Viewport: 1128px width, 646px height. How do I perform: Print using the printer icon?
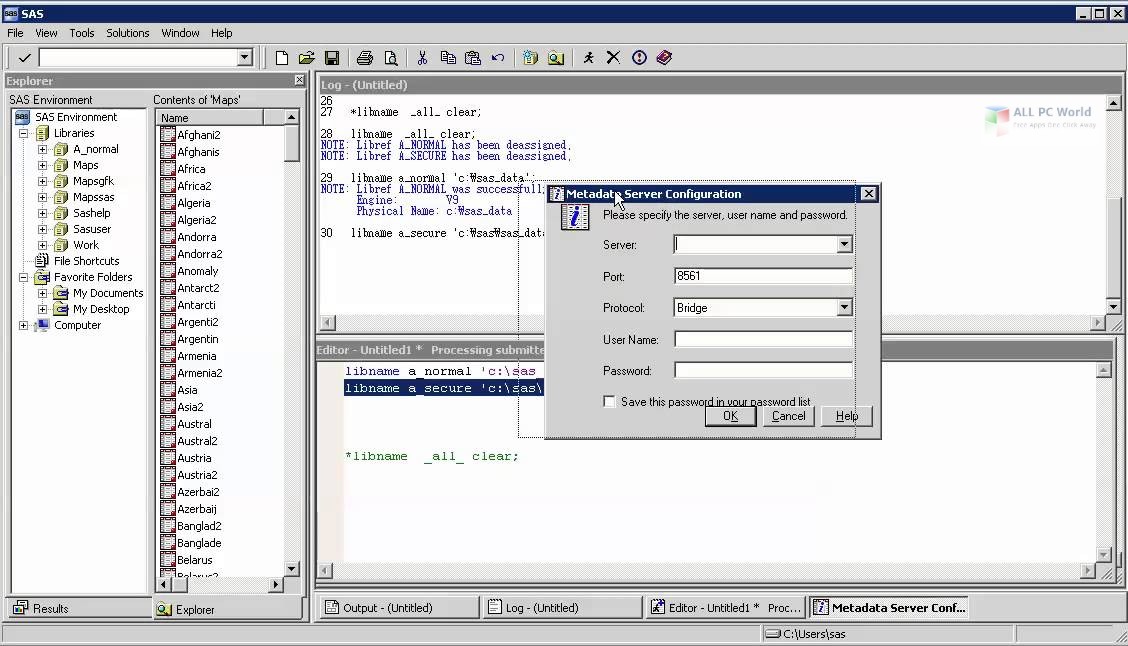[x=365, y=58]
